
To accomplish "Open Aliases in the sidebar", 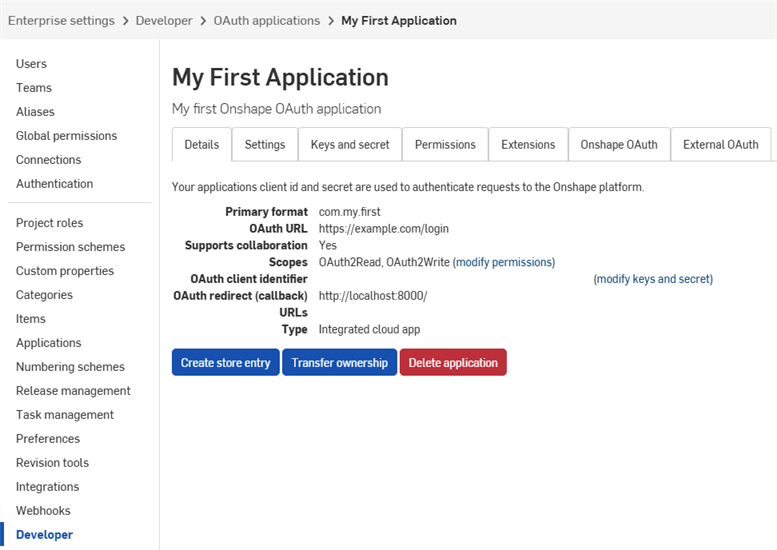I will pos(35,112).
